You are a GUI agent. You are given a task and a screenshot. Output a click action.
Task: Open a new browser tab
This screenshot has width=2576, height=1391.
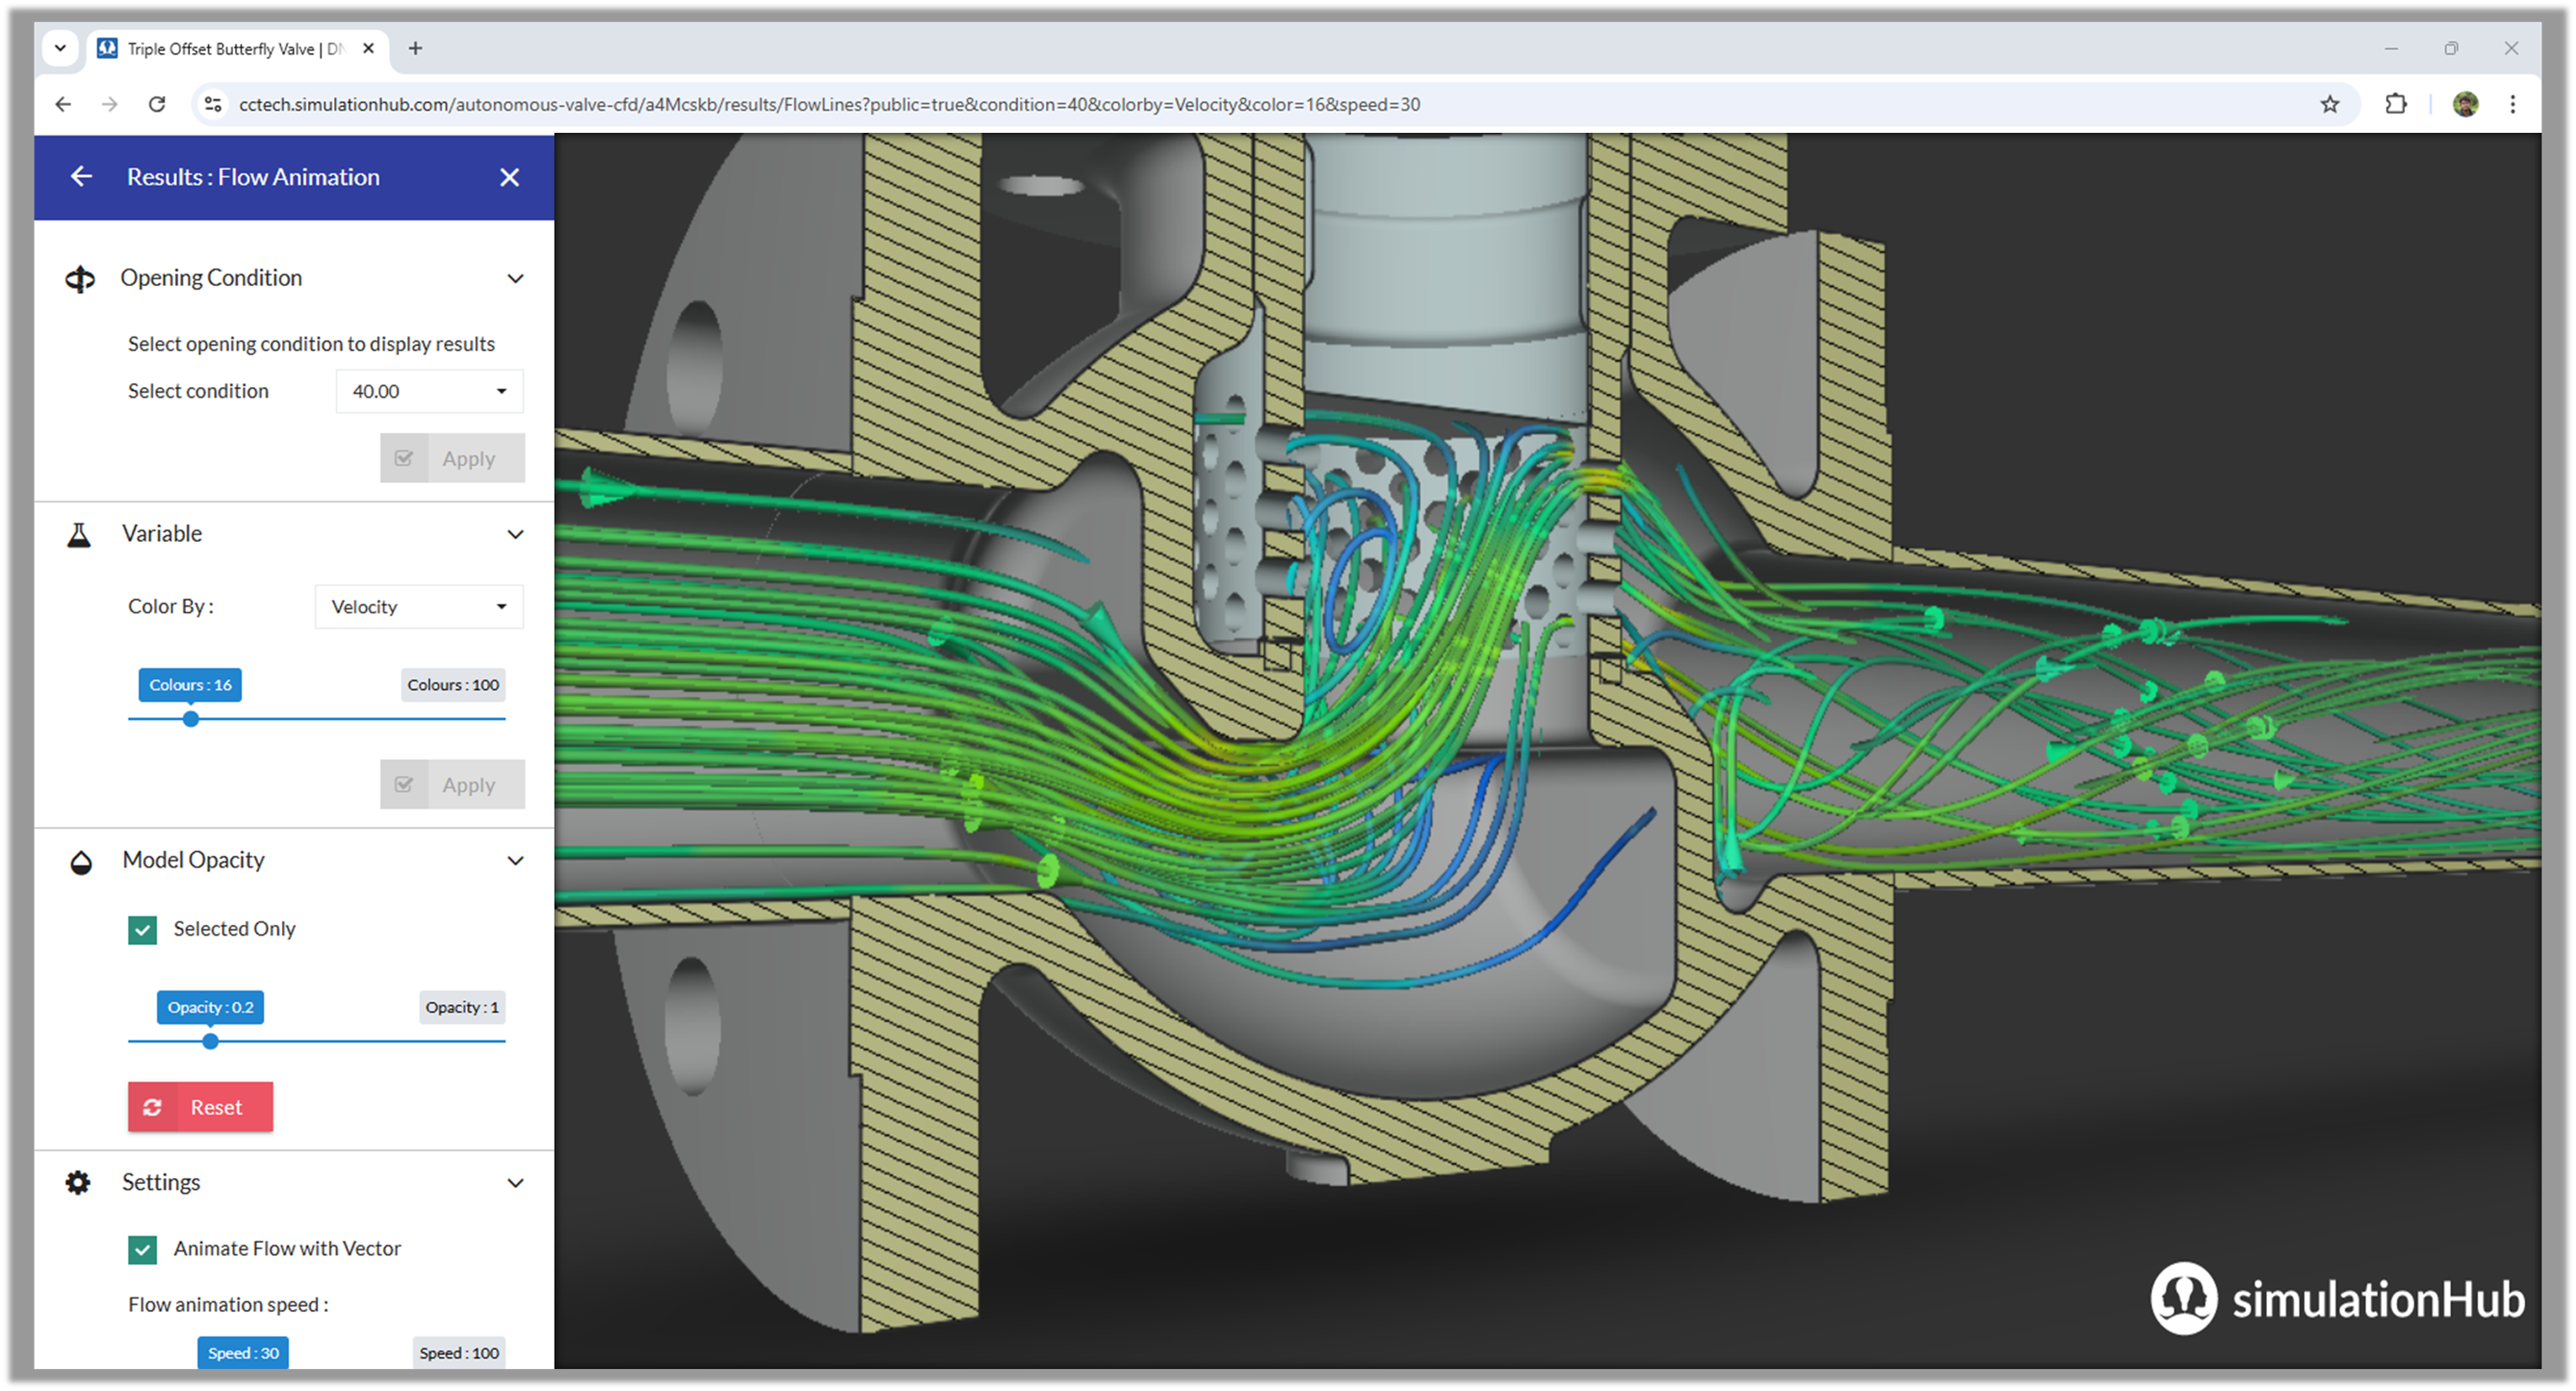(415, 48)
